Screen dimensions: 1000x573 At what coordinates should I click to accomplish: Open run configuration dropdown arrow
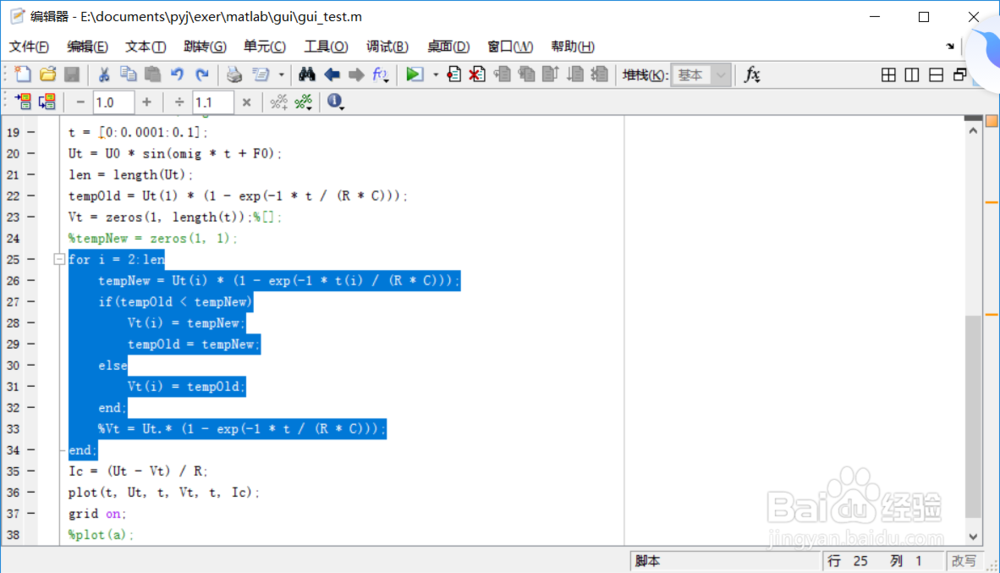(x=436, y=75)
